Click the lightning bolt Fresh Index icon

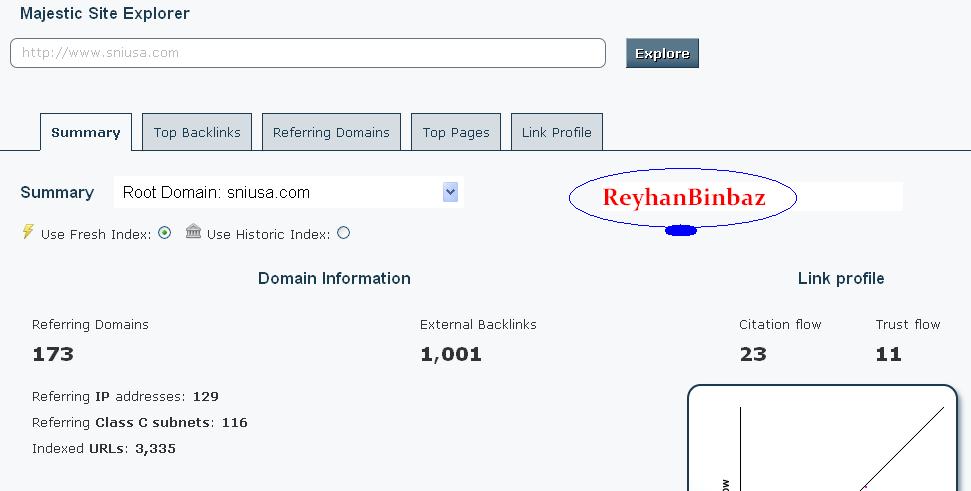(28, 232)
